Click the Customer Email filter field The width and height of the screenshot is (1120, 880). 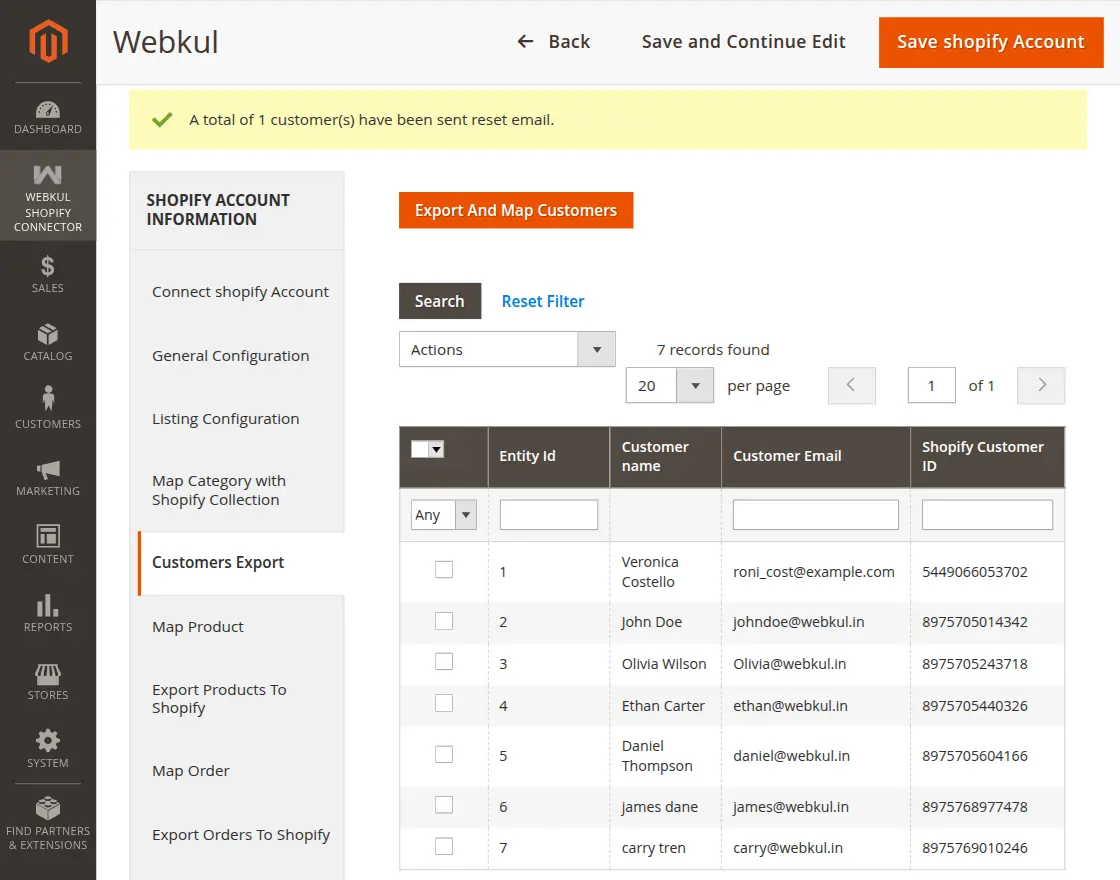pyautogui.click(x=815, y=515)
